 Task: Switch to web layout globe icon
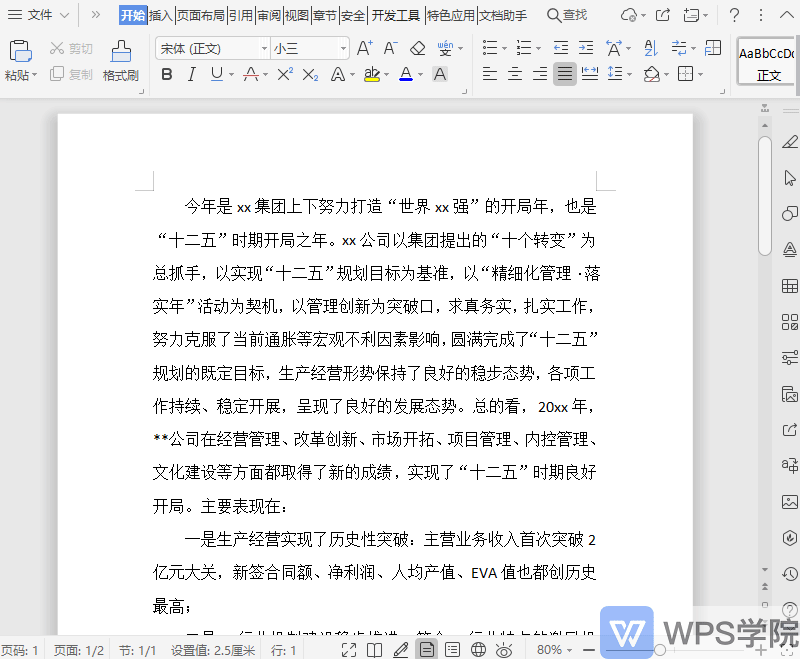tap(478, 650)
